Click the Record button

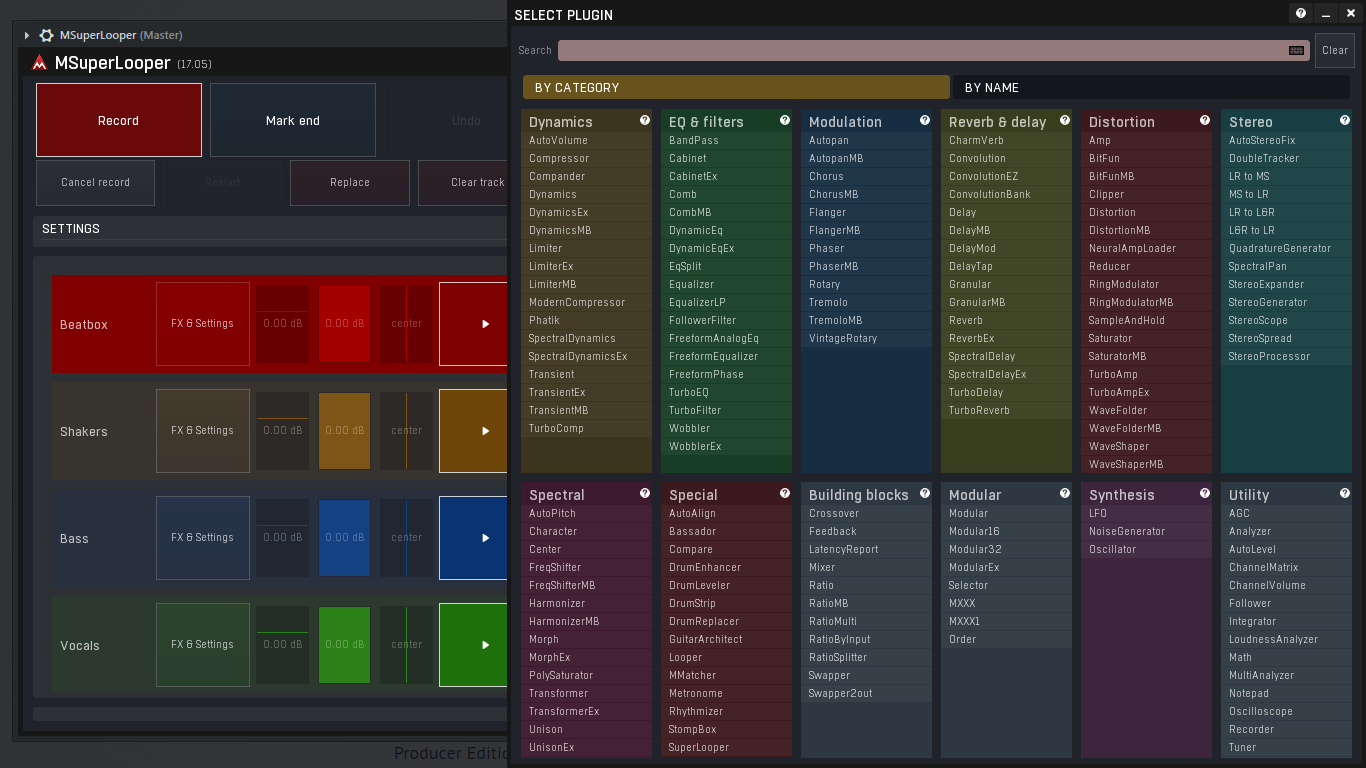tap(119, 120)
